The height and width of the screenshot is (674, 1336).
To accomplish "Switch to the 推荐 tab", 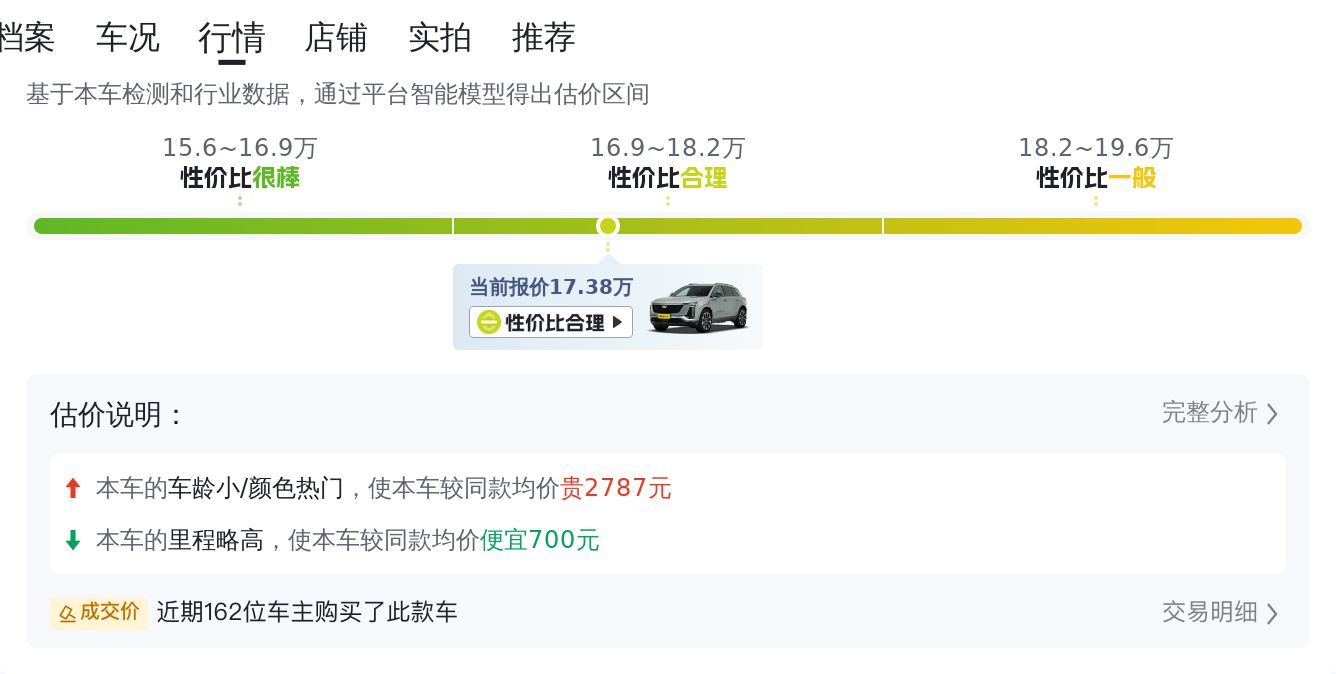I will point(544,38).
